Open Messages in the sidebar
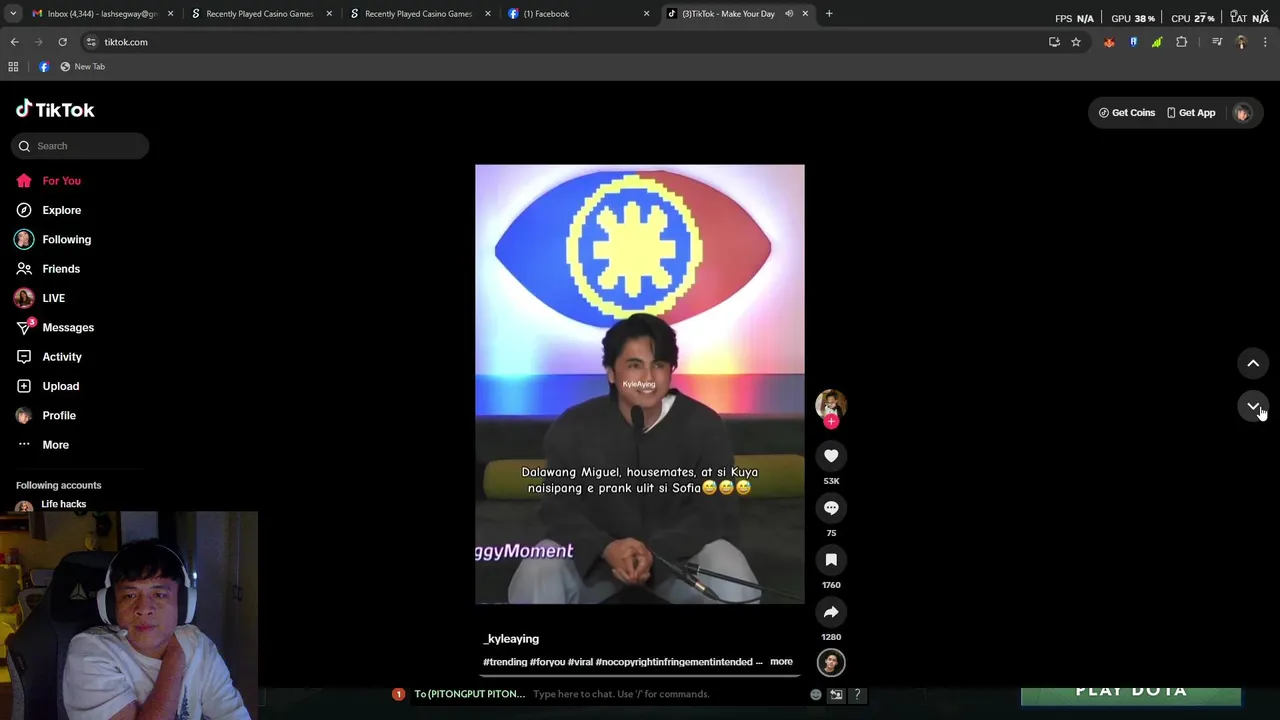The image size is (1280, 720). coord(54,327)
